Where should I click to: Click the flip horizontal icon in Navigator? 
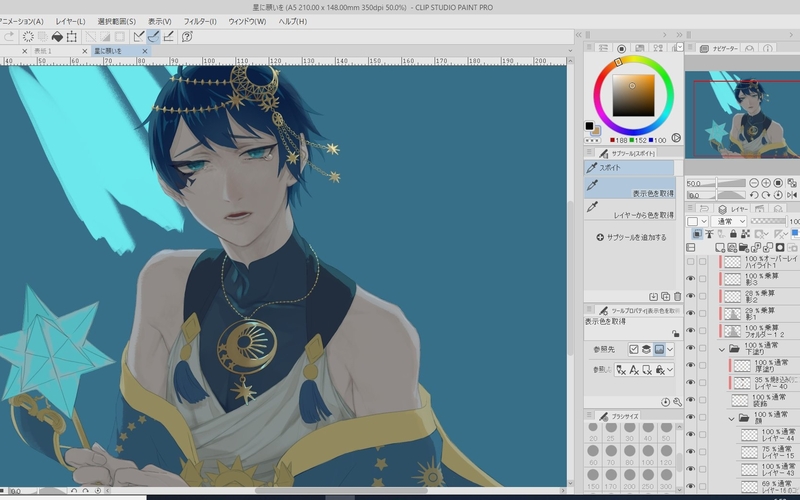click(792, 195)
